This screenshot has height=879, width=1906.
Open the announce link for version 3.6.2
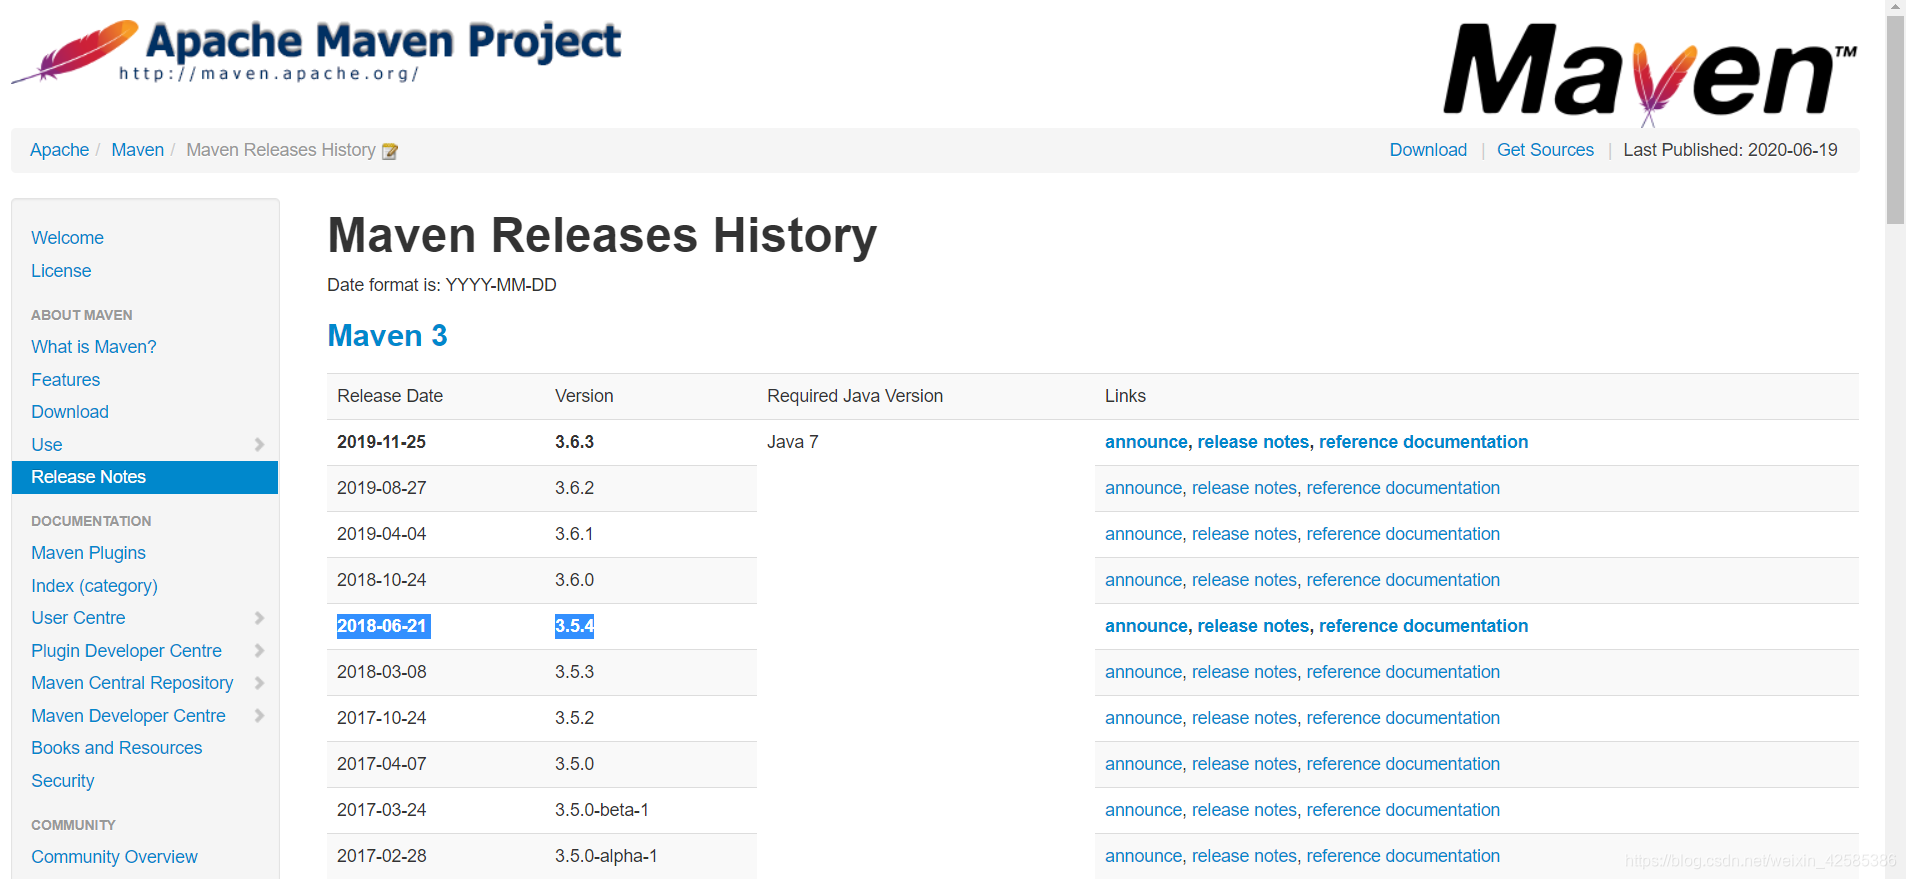[1144, 488]
